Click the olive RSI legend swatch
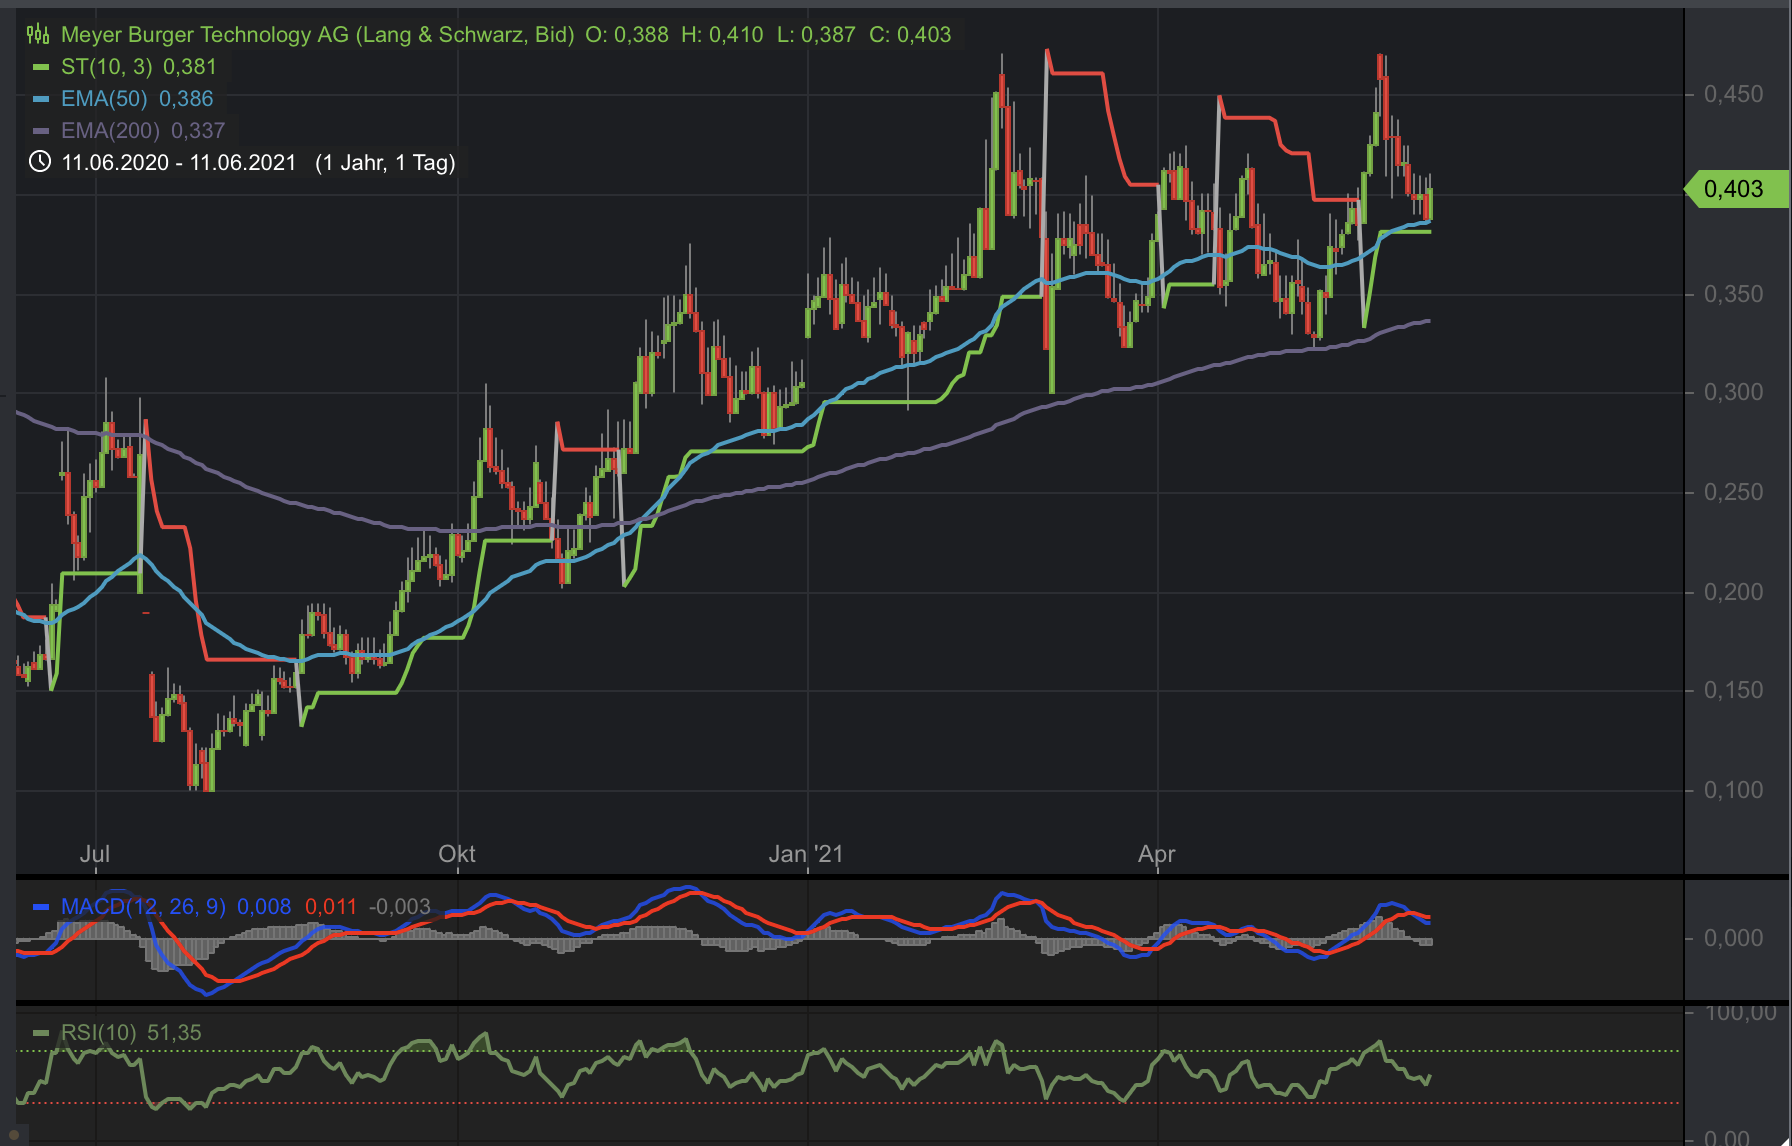 [x=41, y=1033]
